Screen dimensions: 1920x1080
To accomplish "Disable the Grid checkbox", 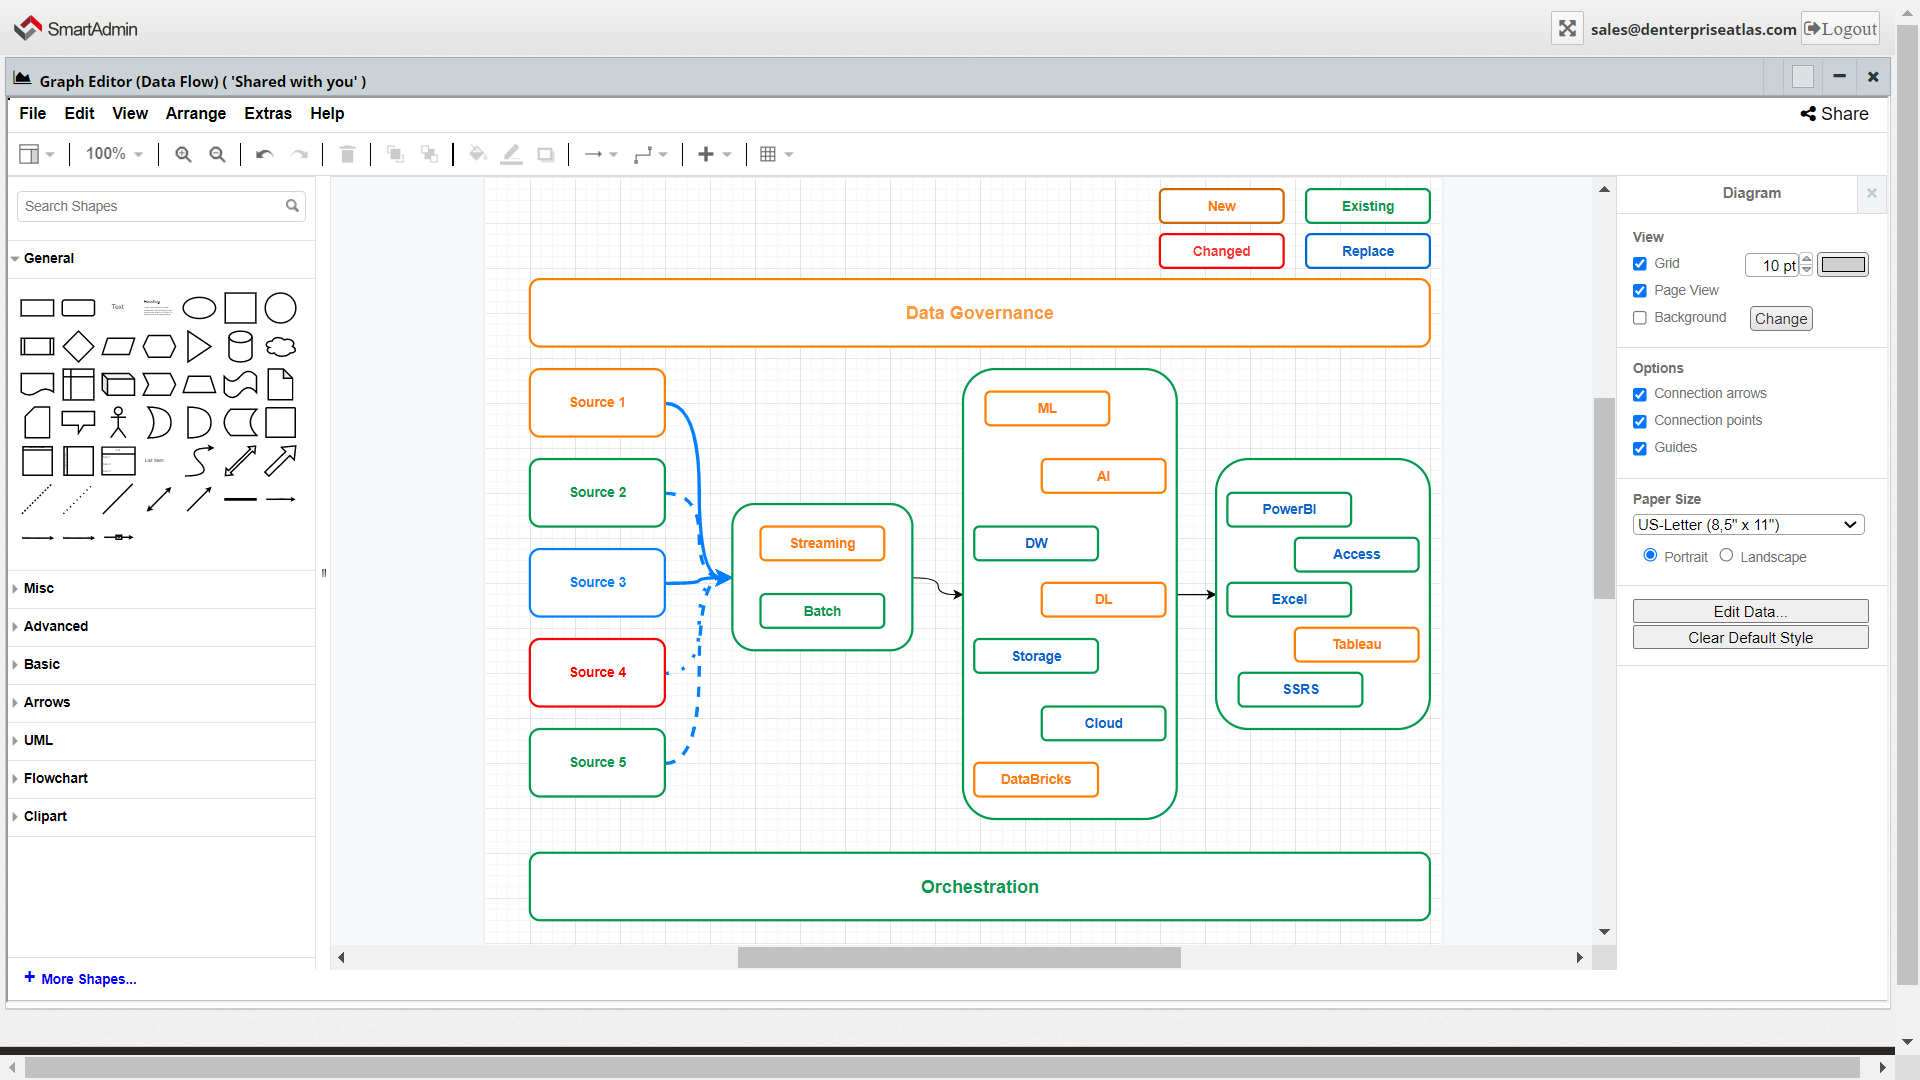I will click(1640, 264).
